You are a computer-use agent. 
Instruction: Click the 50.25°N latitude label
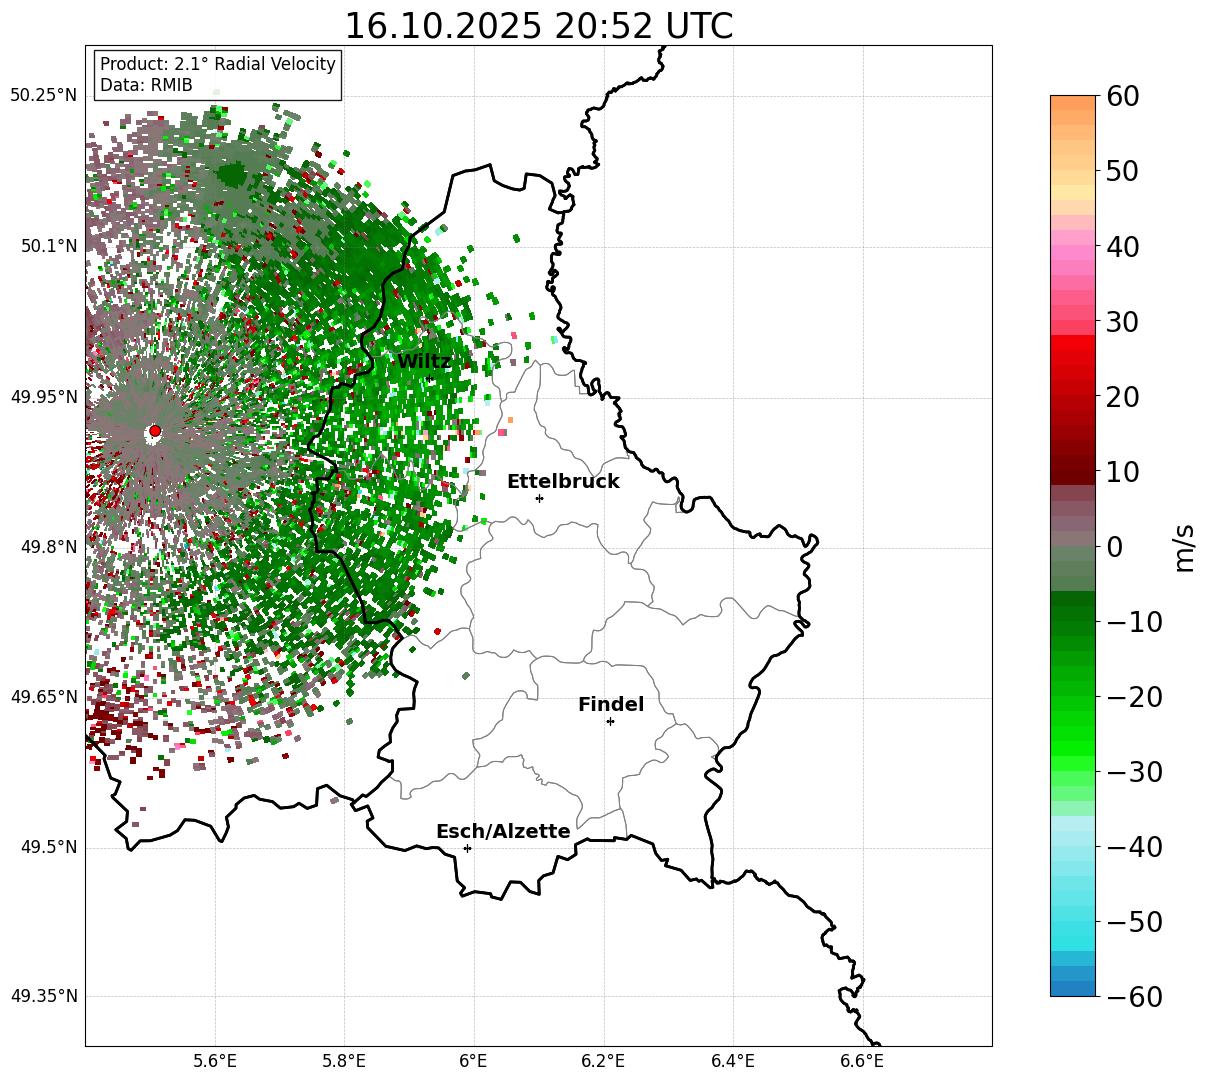click(x=44, y=96)
